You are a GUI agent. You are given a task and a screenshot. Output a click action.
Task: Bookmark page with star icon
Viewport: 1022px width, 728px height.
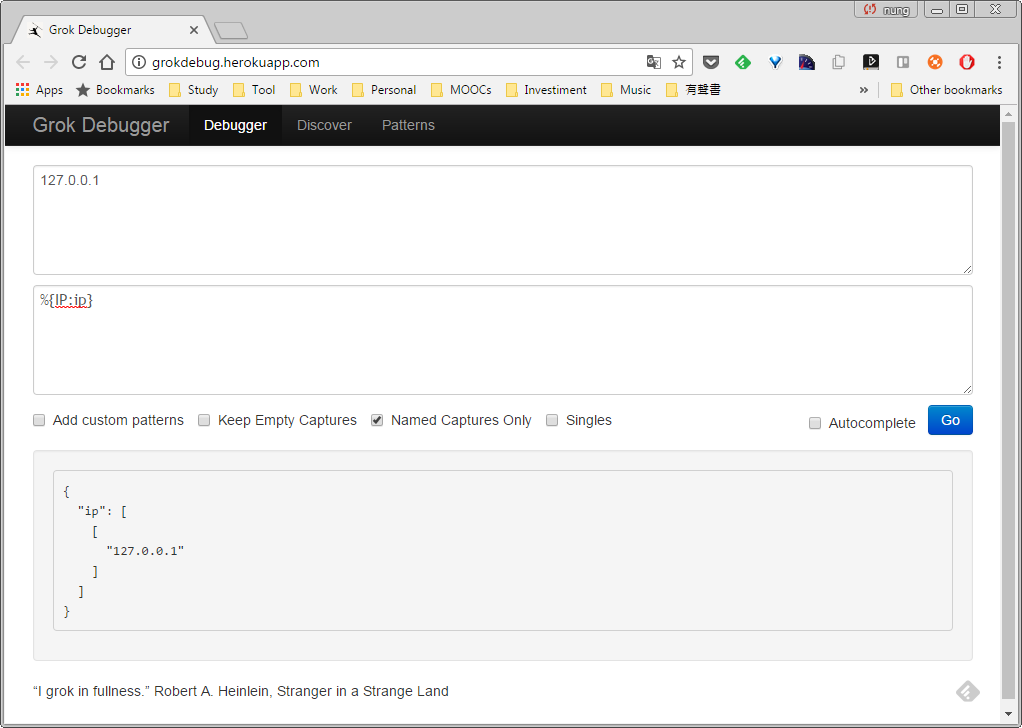(x=679, y=63)
